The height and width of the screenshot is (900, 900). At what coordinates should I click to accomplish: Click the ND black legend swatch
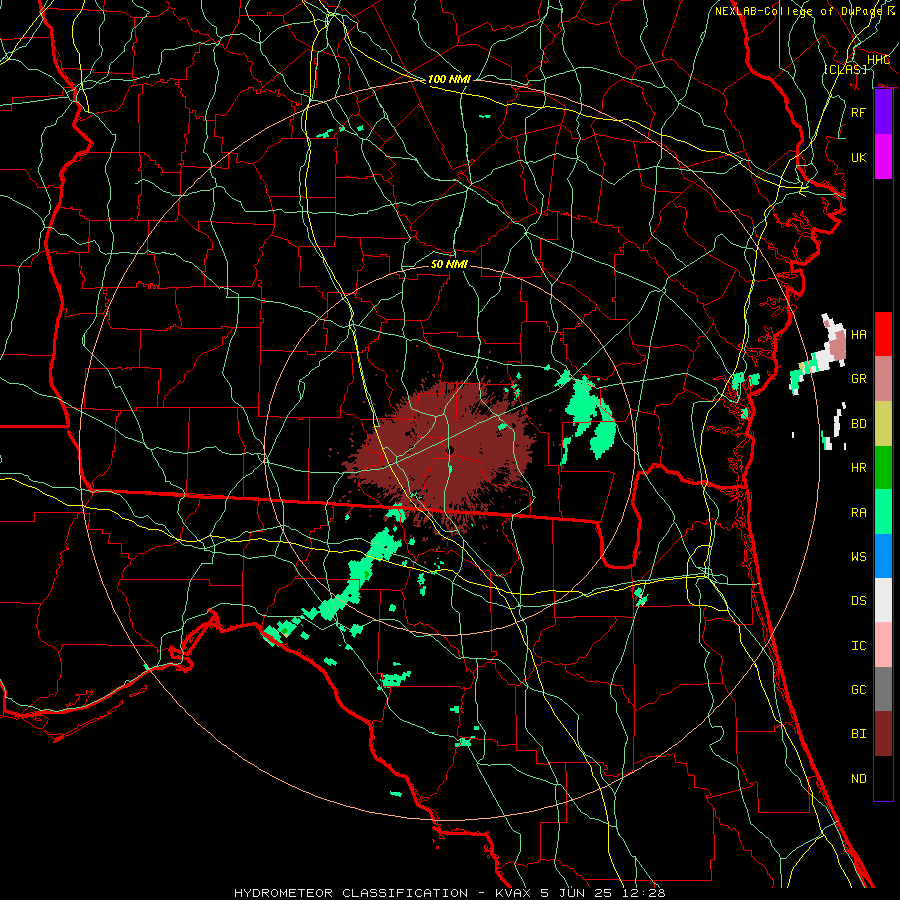(883, 778)
